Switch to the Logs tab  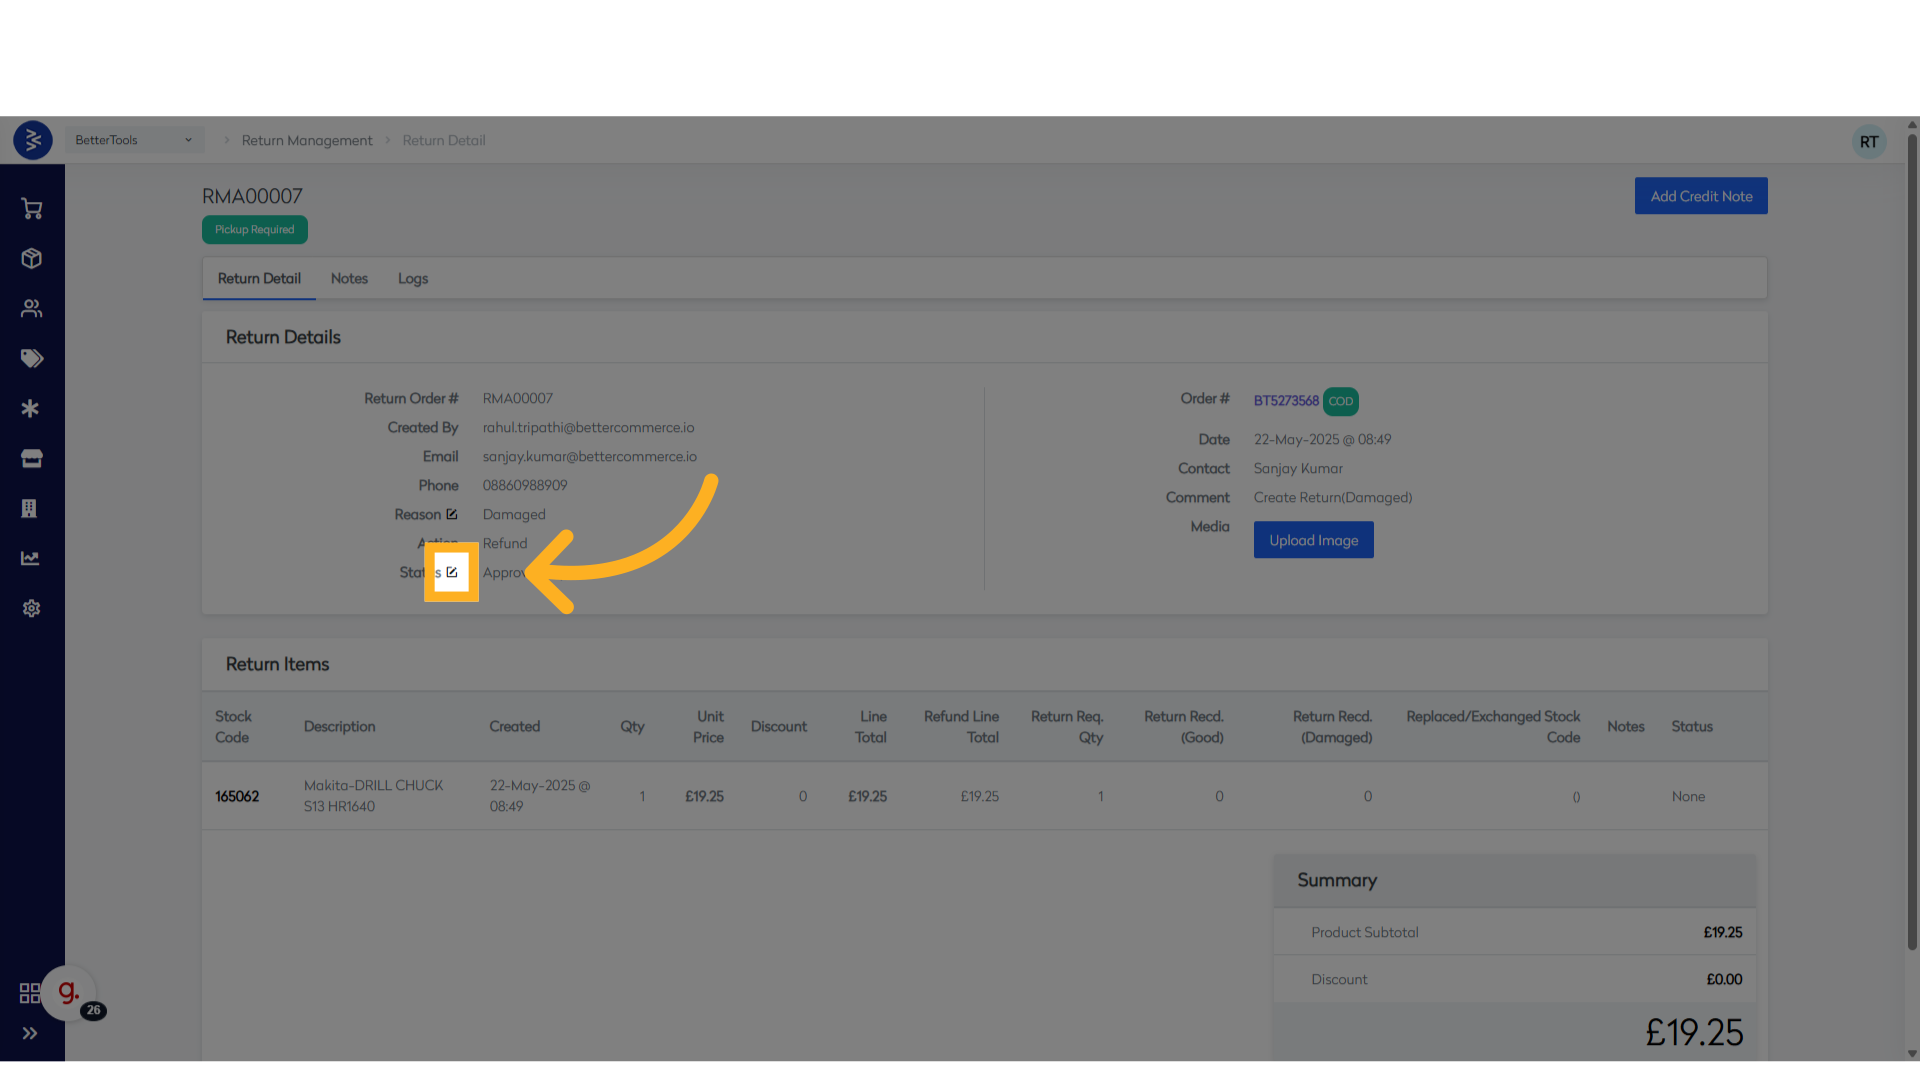[412, 278]
